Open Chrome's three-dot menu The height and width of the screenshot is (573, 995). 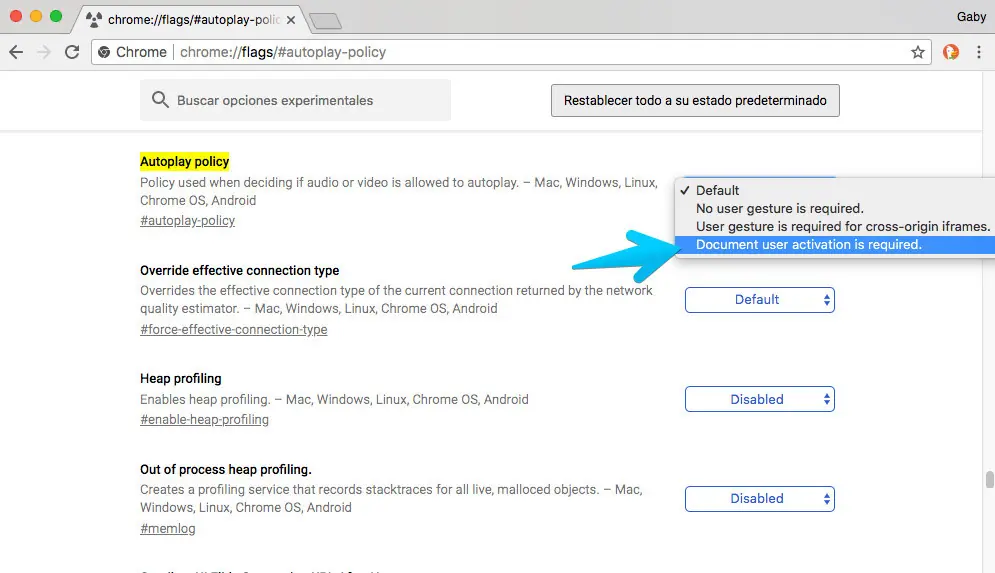(x=979, y=52)
